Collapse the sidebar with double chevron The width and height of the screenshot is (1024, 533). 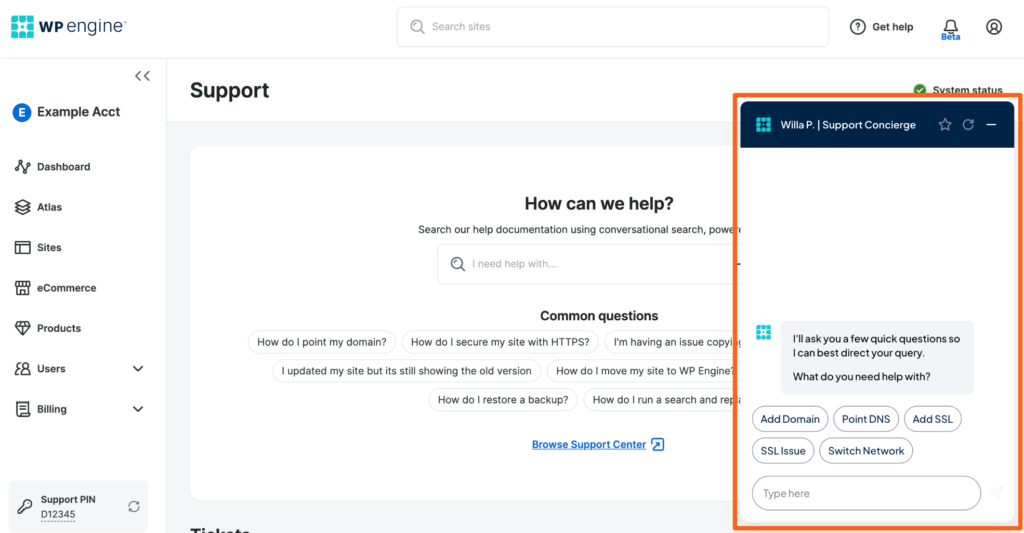[x=142, y=76]
